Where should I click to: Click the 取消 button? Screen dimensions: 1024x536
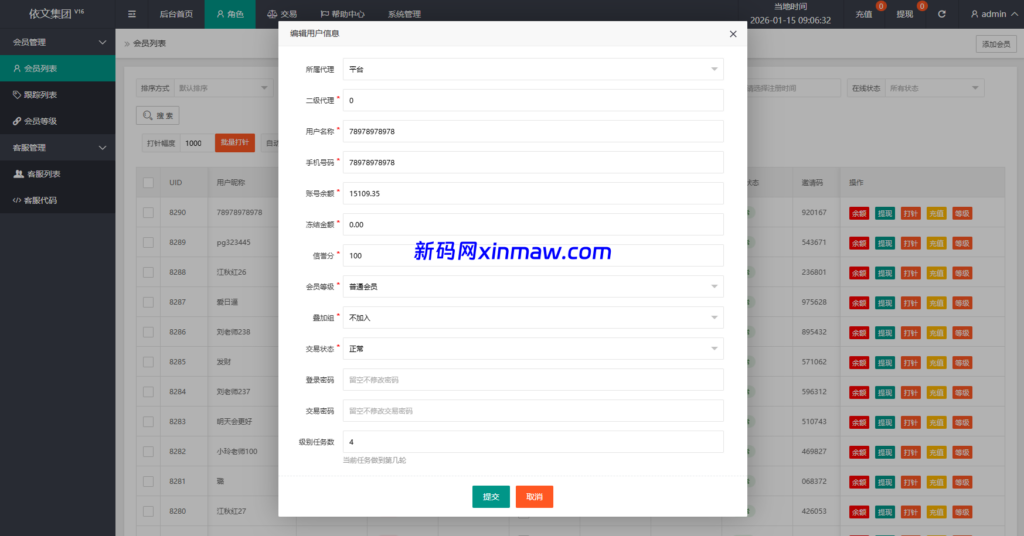click(534, 497)
